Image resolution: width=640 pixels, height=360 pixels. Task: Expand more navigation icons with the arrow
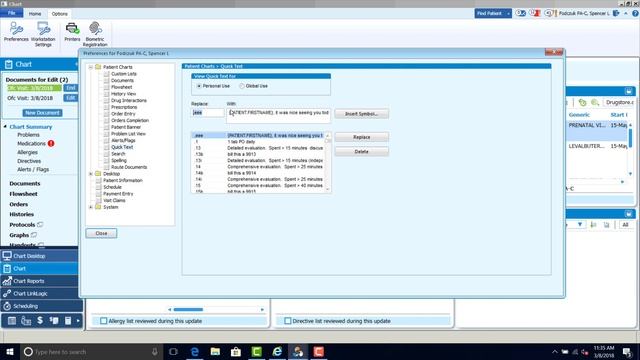click(x=78, y=321)
